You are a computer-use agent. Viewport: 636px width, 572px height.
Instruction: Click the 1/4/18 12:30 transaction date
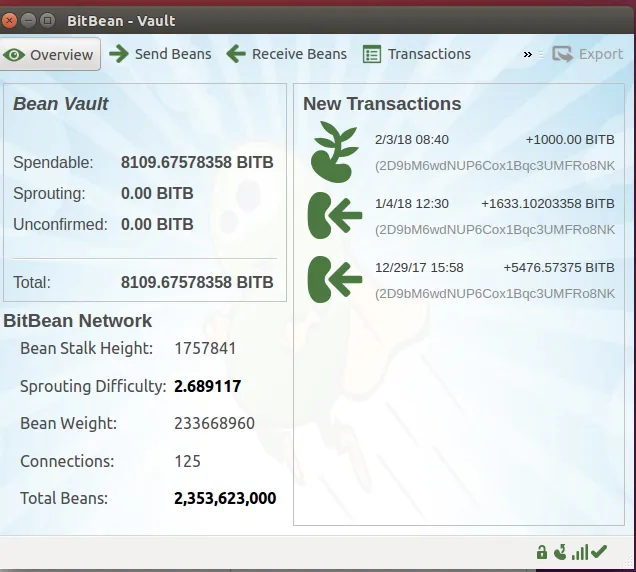412,203
